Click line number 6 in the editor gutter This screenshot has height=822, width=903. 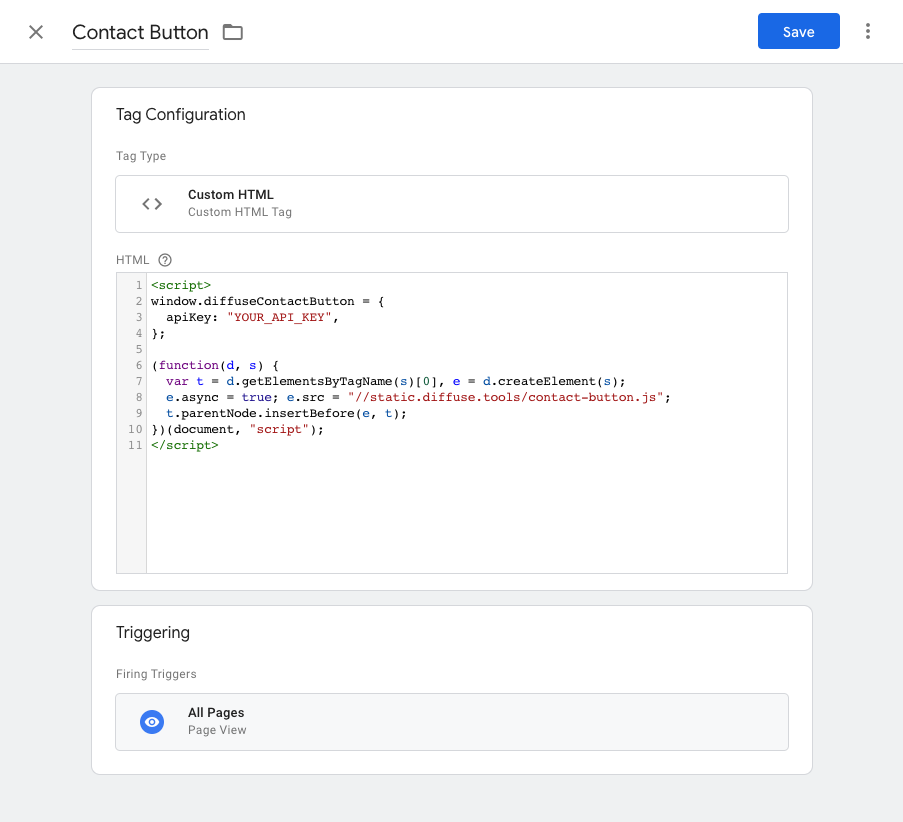tap(139, 365)
